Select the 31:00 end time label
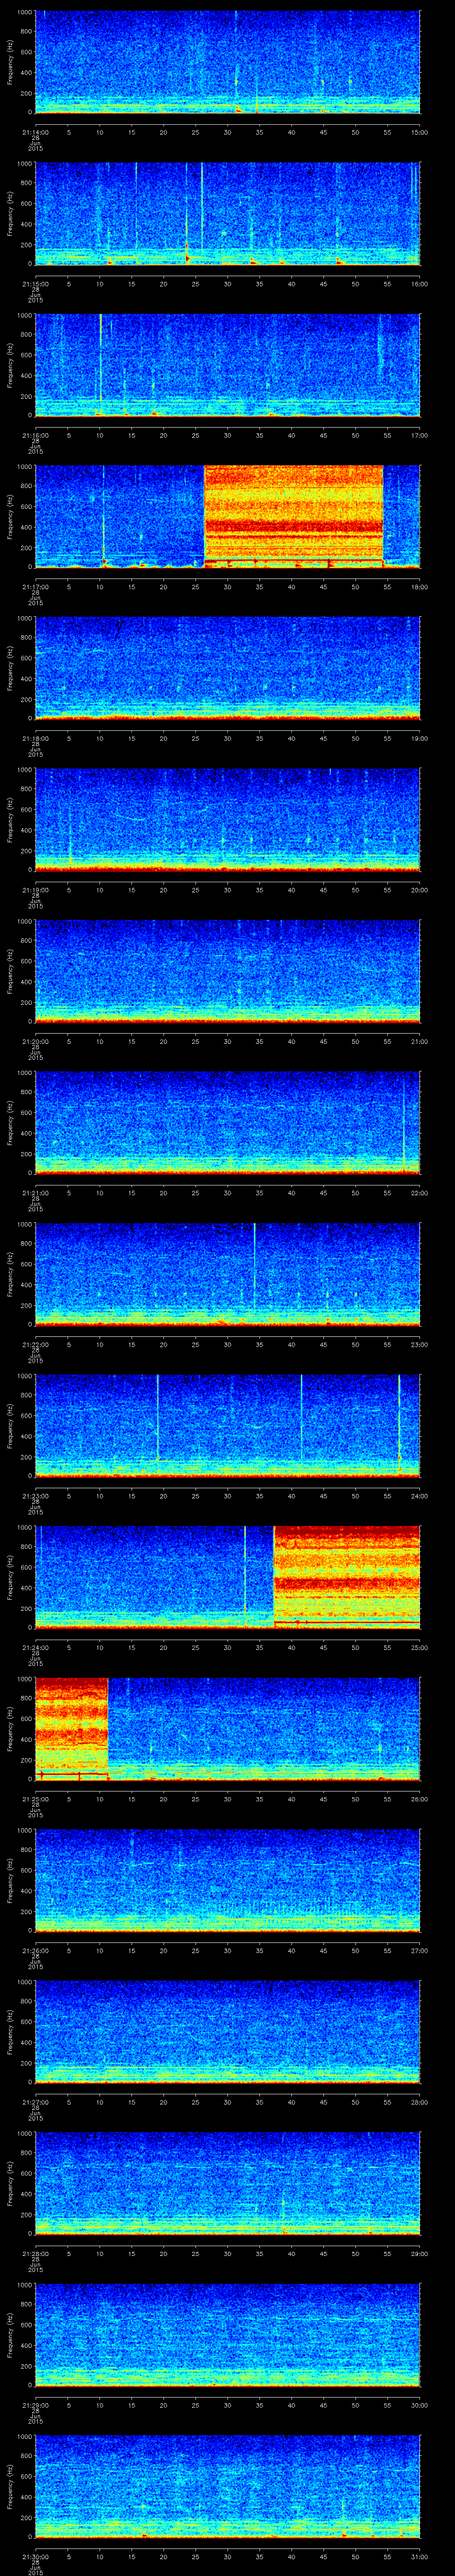 [419, 2555]
